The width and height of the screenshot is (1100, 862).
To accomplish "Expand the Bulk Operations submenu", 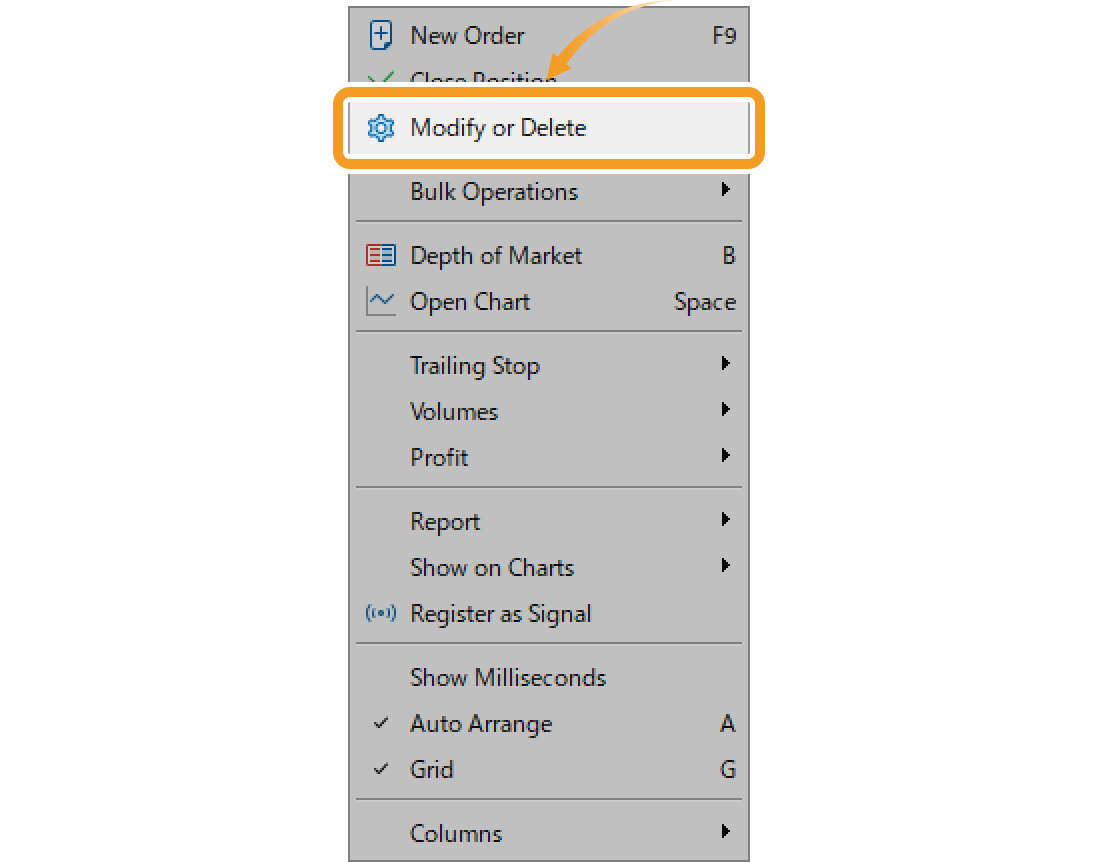I will point(493,191).
